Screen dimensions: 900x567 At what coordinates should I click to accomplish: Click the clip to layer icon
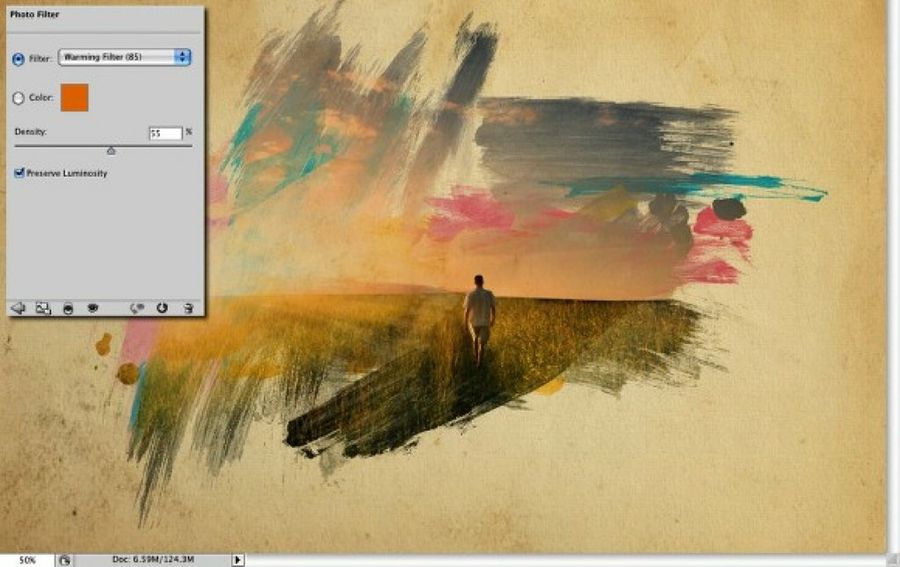[x=68, y=309]
